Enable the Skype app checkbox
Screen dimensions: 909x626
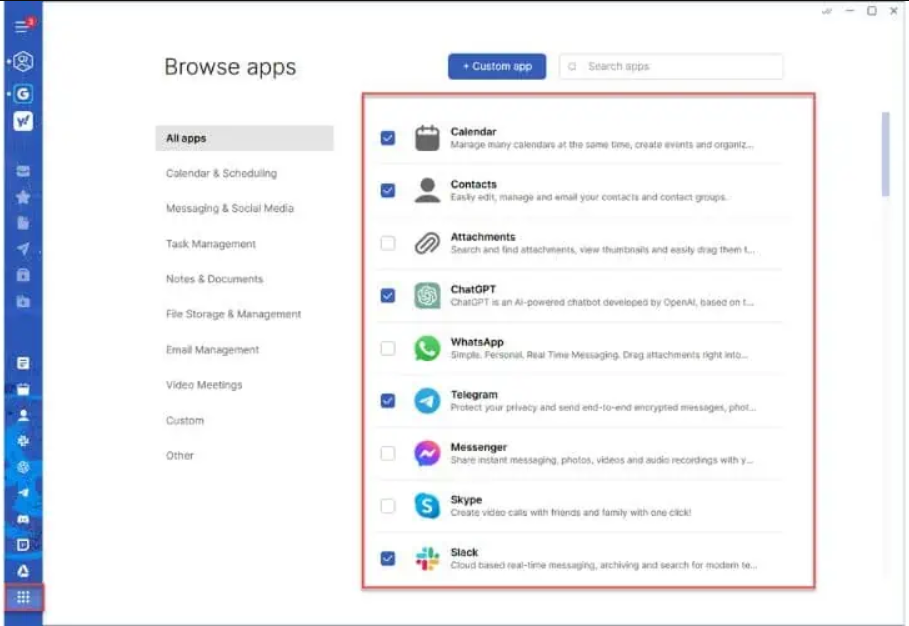[388, 506]
